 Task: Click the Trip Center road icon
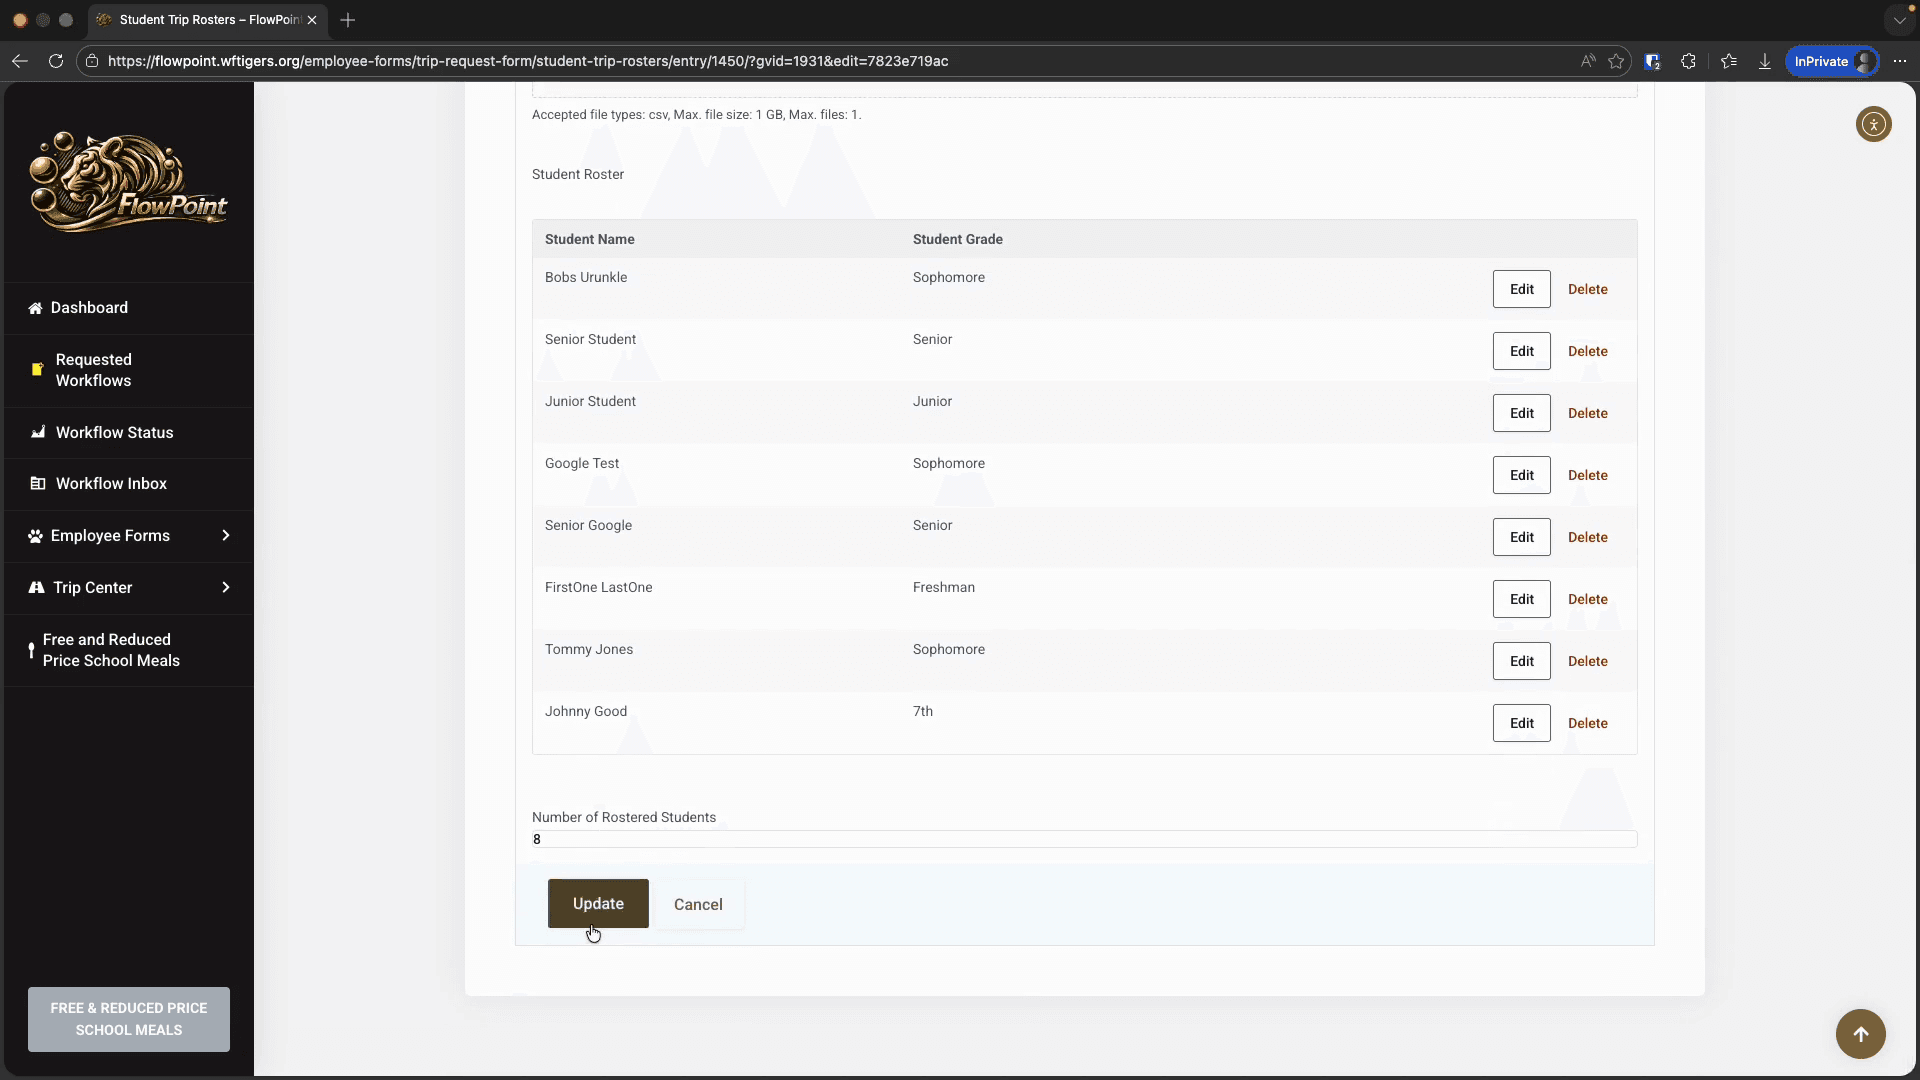[36, 587]
